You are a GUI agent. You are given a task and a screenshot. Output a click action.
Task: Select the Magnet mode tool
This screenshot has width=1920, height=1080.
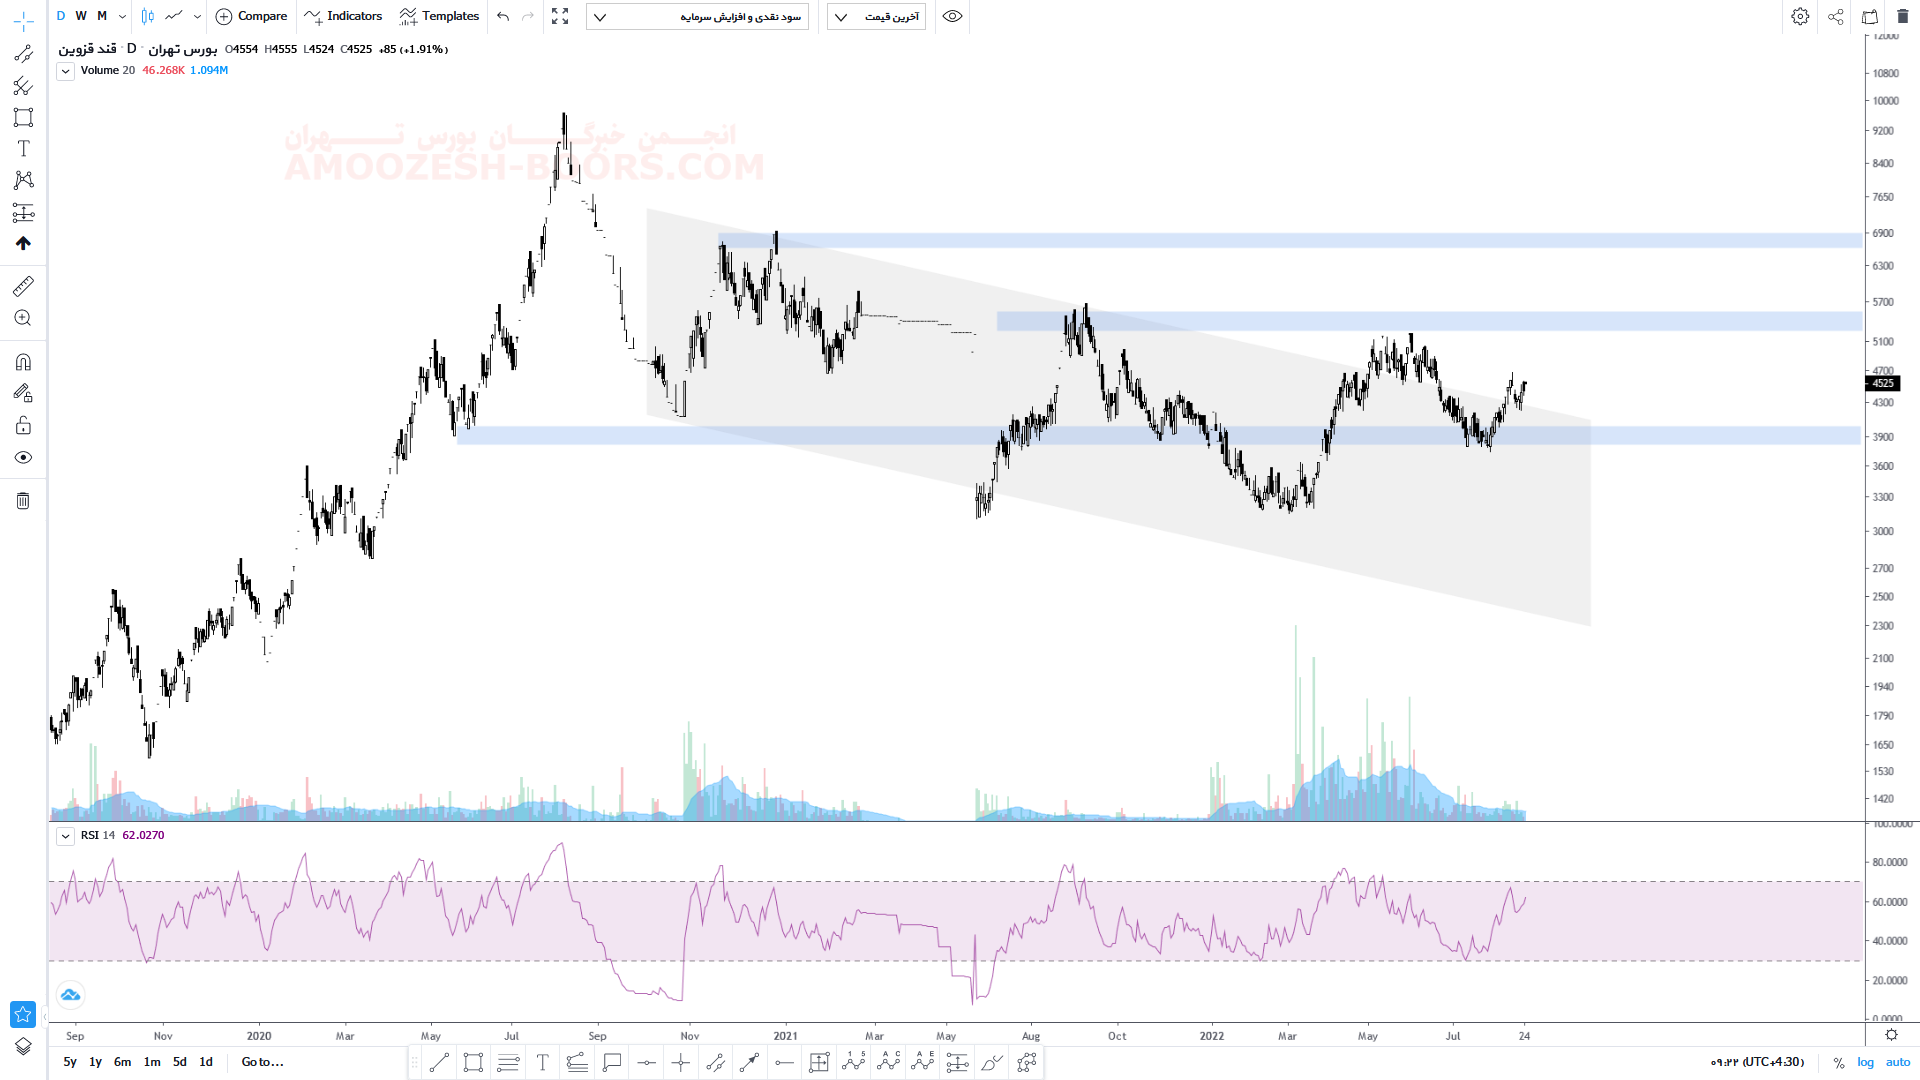click(23, 362)
